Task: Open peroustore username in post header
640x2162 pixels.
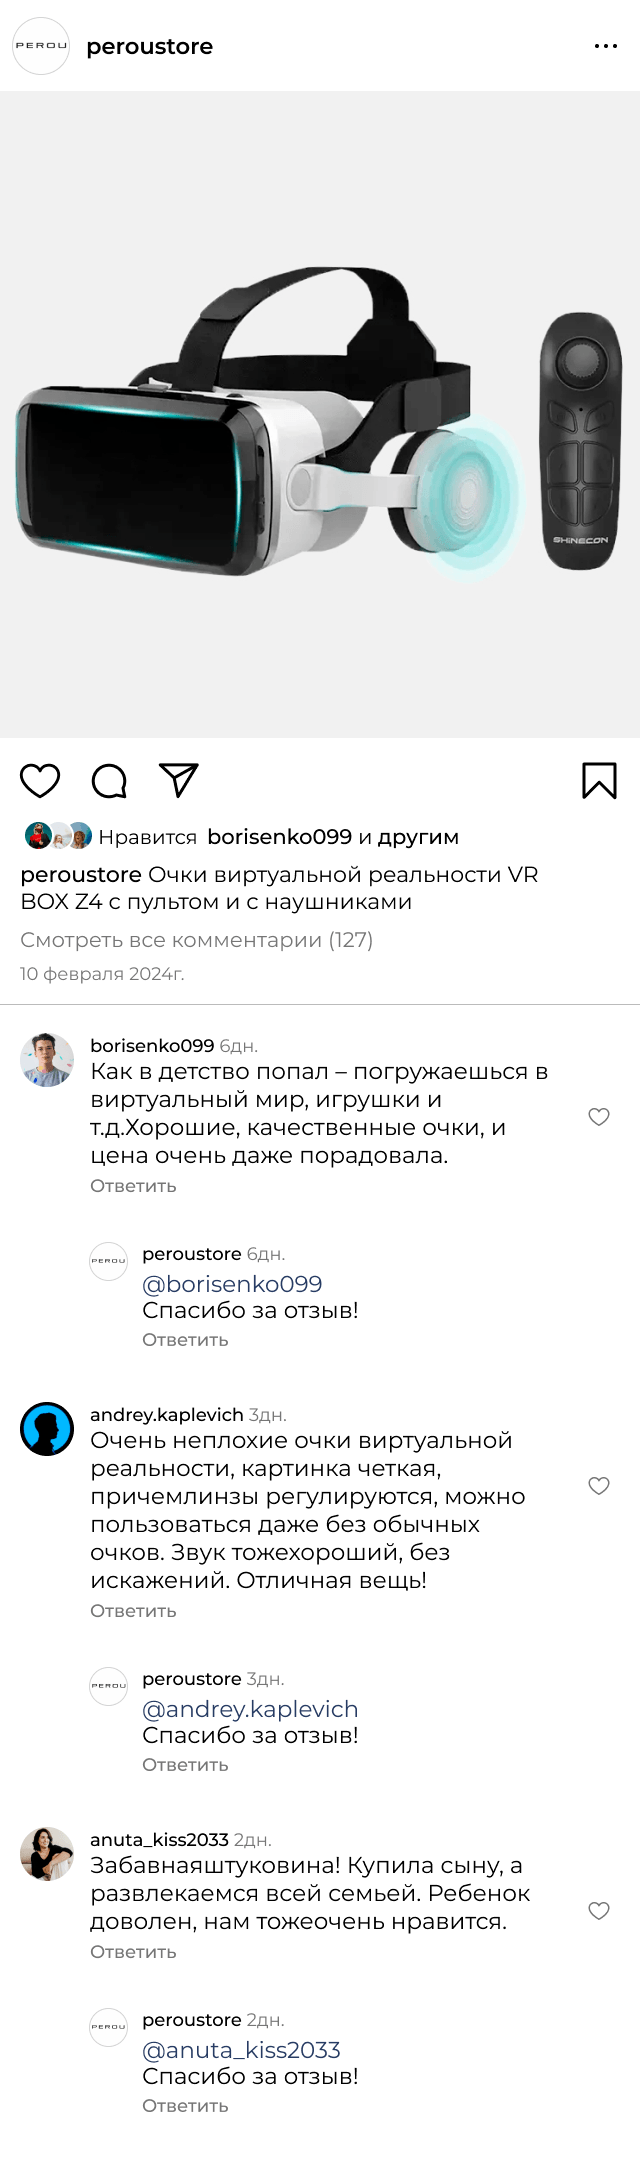Action: coord(150,46)
